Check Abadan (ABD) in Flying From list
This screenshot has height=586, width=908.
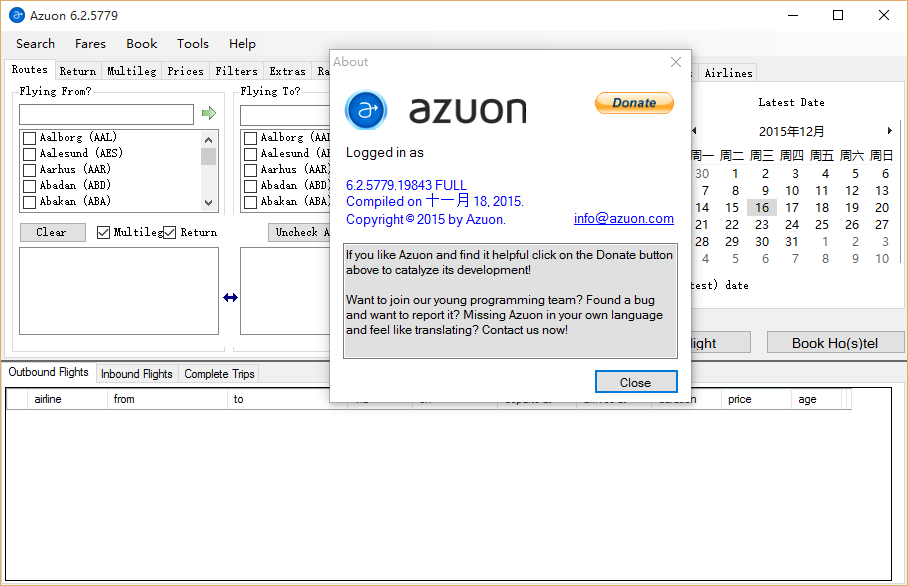(30, 186)
